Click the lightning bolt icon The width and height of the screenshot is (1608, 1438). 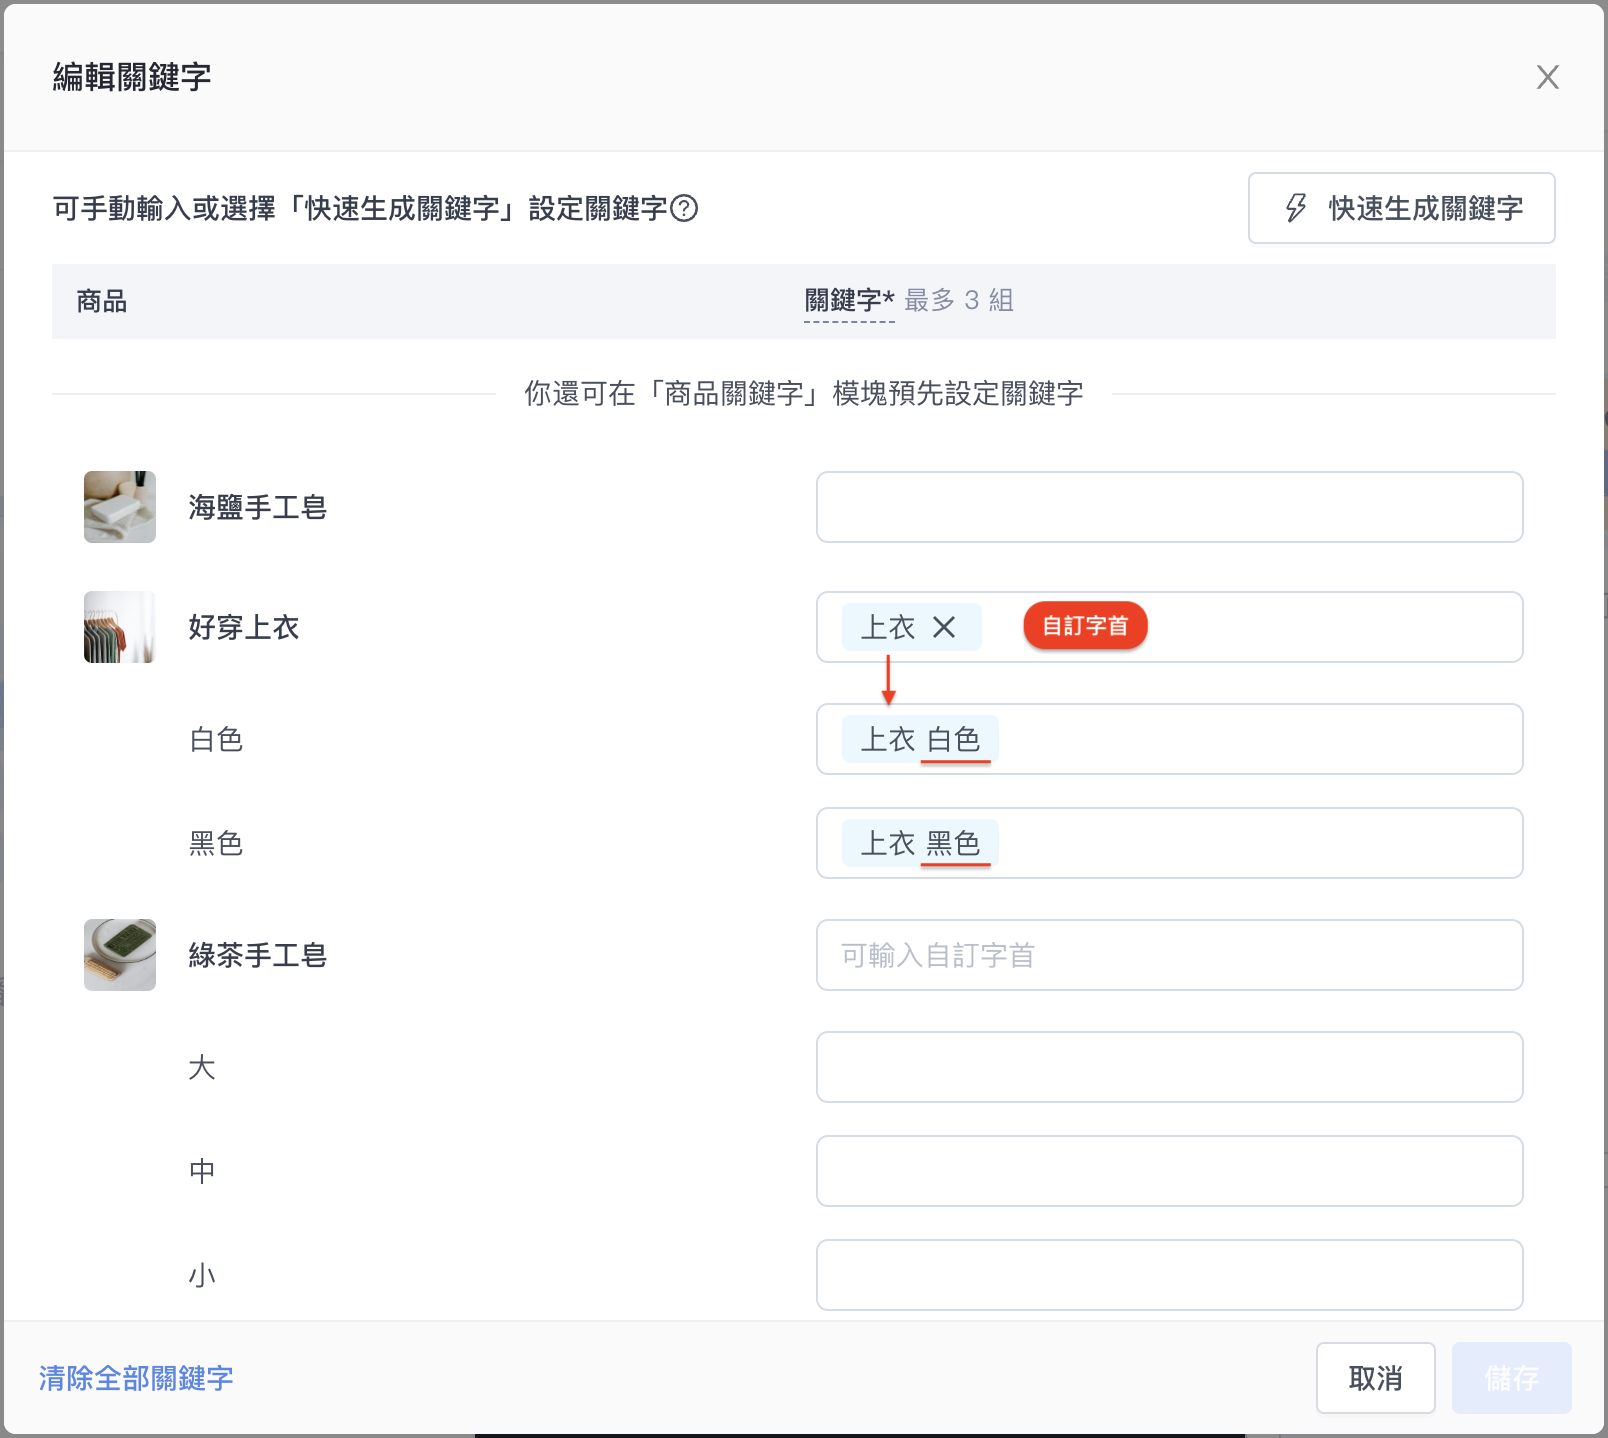pos(1296,208)
